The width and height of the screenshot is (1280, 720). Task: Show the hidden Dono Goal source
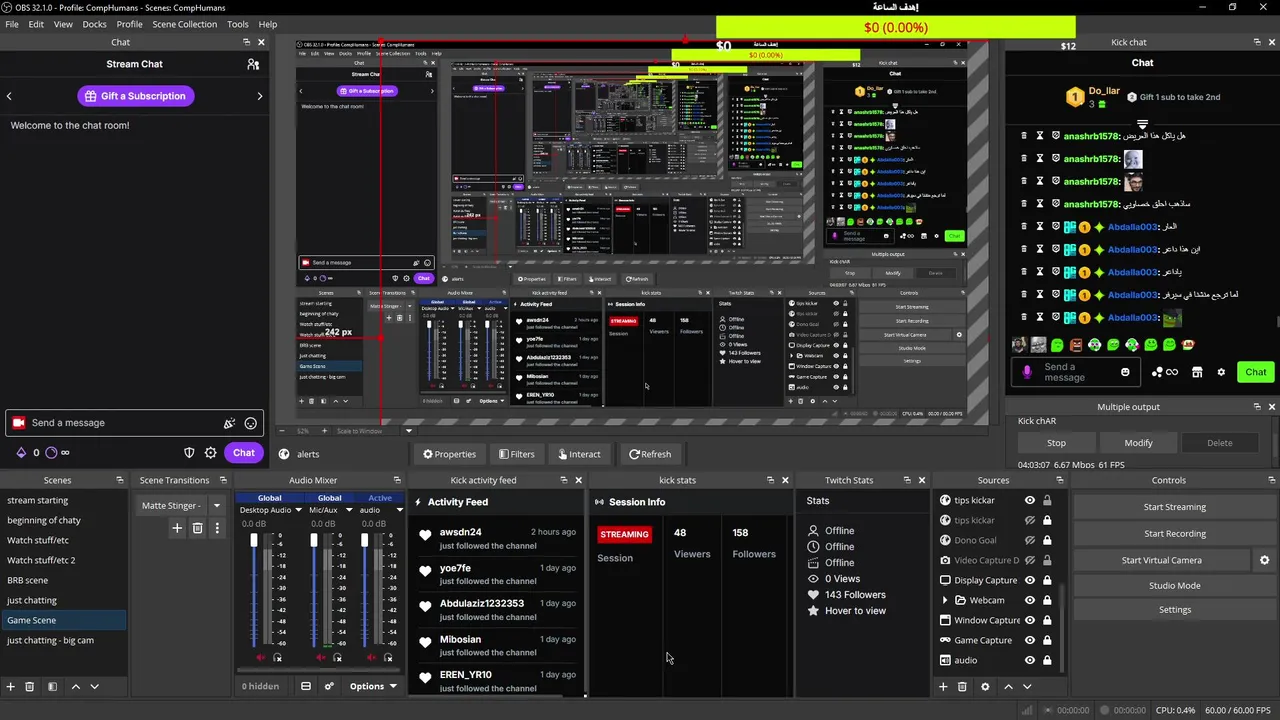1029,540
